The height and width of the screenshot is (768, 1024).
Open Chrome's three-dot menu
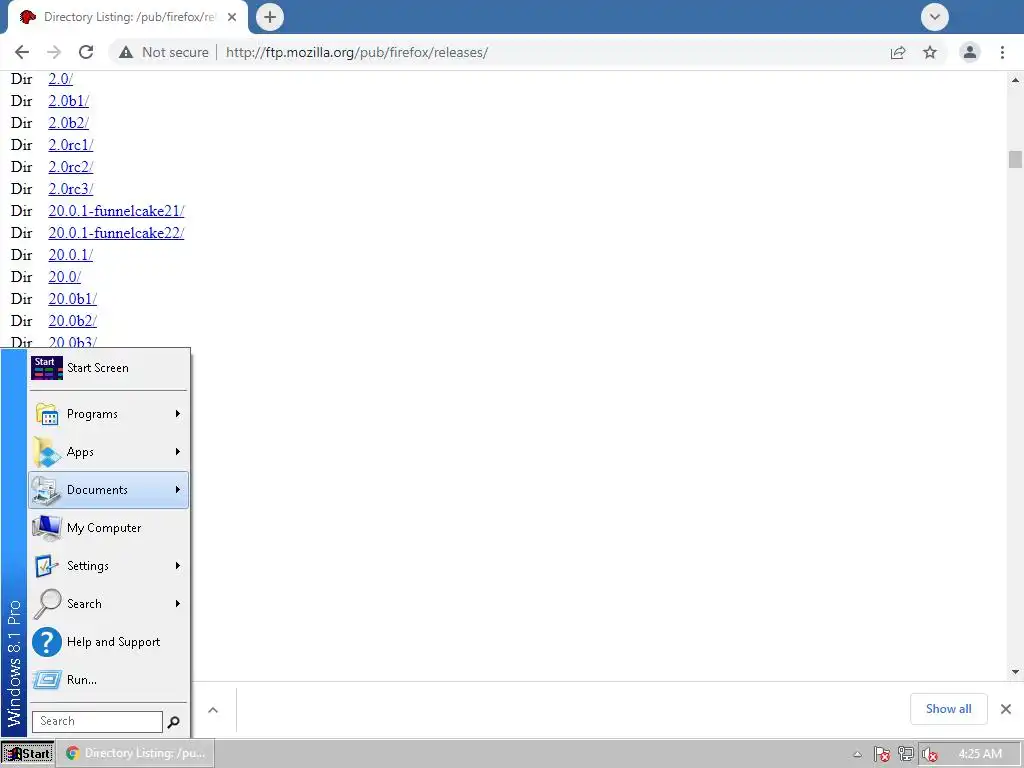click(1002, 52)
